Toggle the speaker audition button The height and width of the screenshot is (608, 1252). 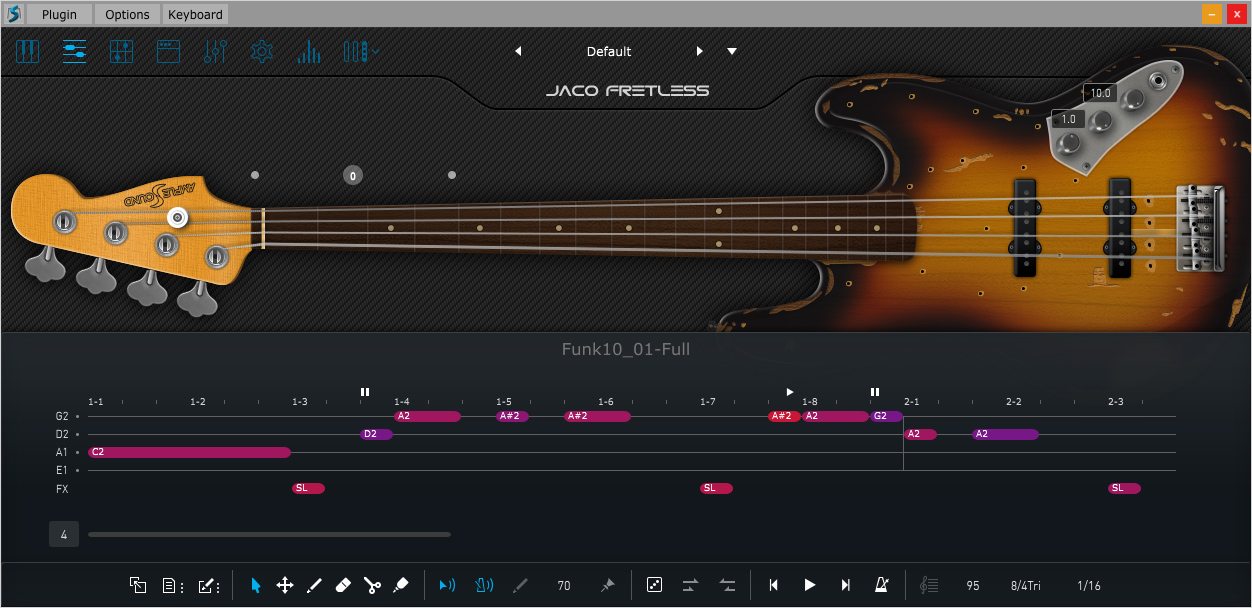447,585
